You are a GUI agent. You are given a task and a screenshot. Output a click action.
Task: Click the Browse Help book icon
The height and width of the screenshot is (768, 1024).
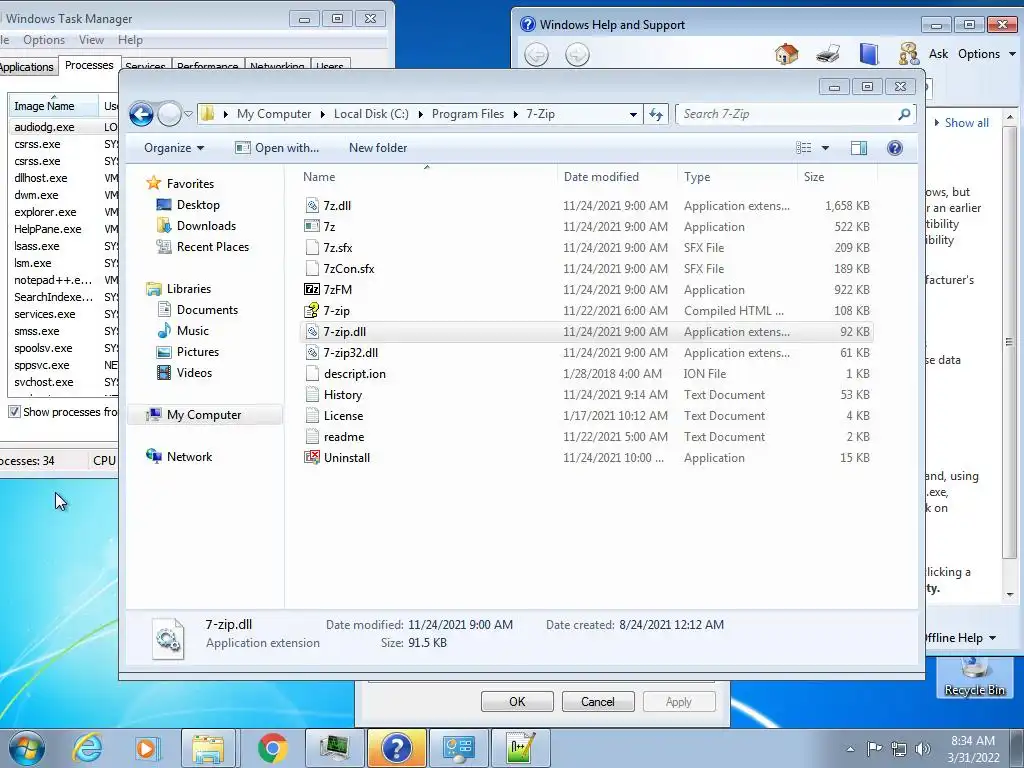click(869, 54)
